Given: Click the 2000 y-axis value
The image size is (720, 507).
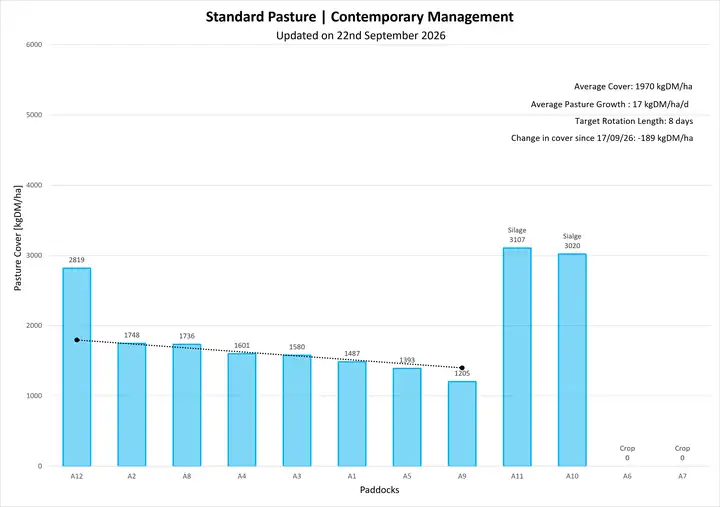Looking at the screenshot, I should tap(34, 326).
